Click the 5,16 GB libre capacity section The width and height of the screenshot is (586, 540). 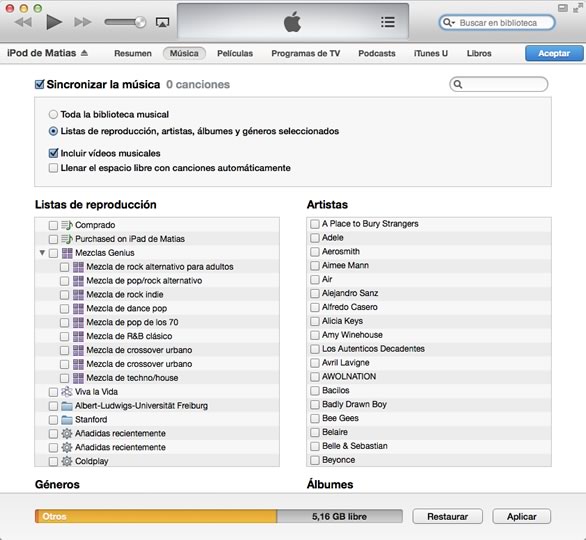[x=339, y=516]
